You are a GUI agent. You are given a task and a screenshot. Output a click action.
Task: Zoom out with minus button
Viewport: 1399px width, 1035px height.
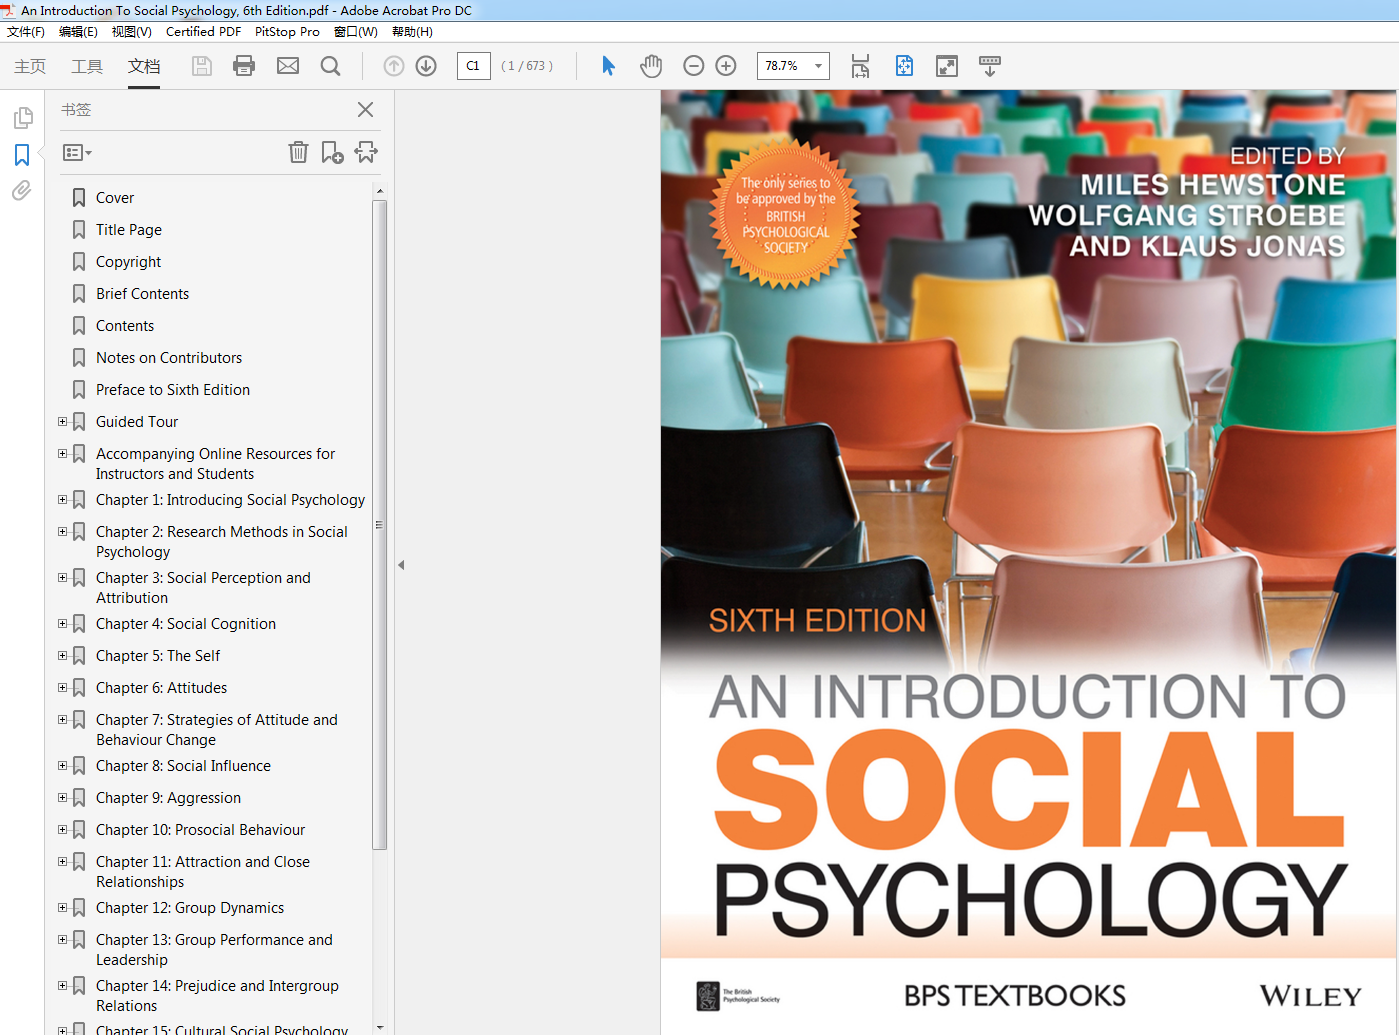pos(693,66)
